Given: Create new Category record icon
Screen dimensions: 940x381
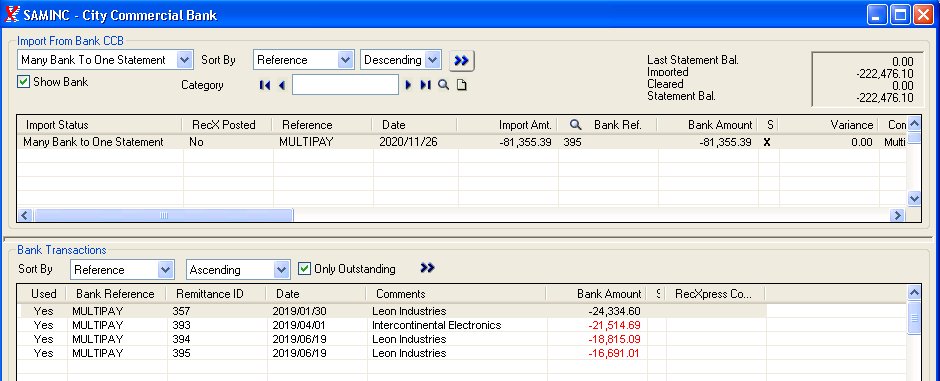Looking at the screenshot, I should tap(461, 85).
